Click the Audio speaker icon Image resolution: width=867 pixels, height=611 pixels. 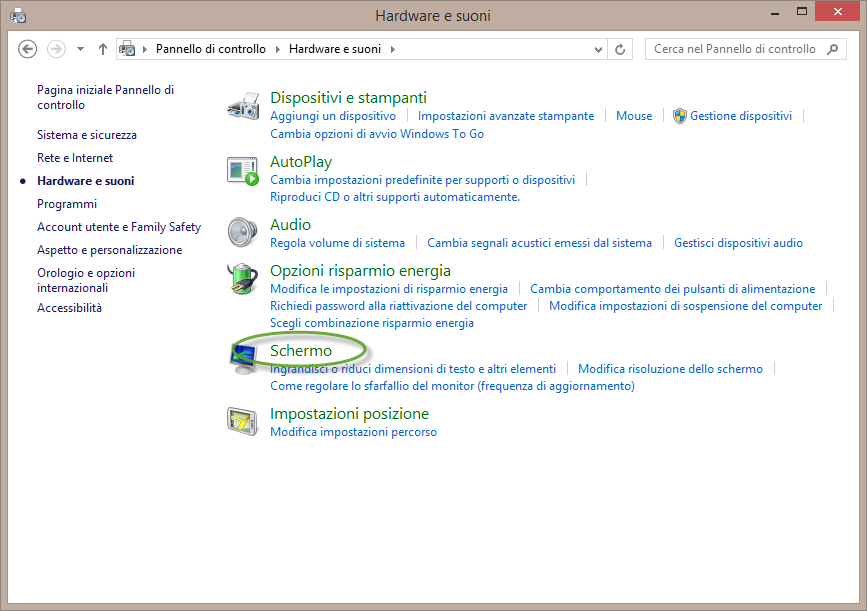tap(243, 233)
